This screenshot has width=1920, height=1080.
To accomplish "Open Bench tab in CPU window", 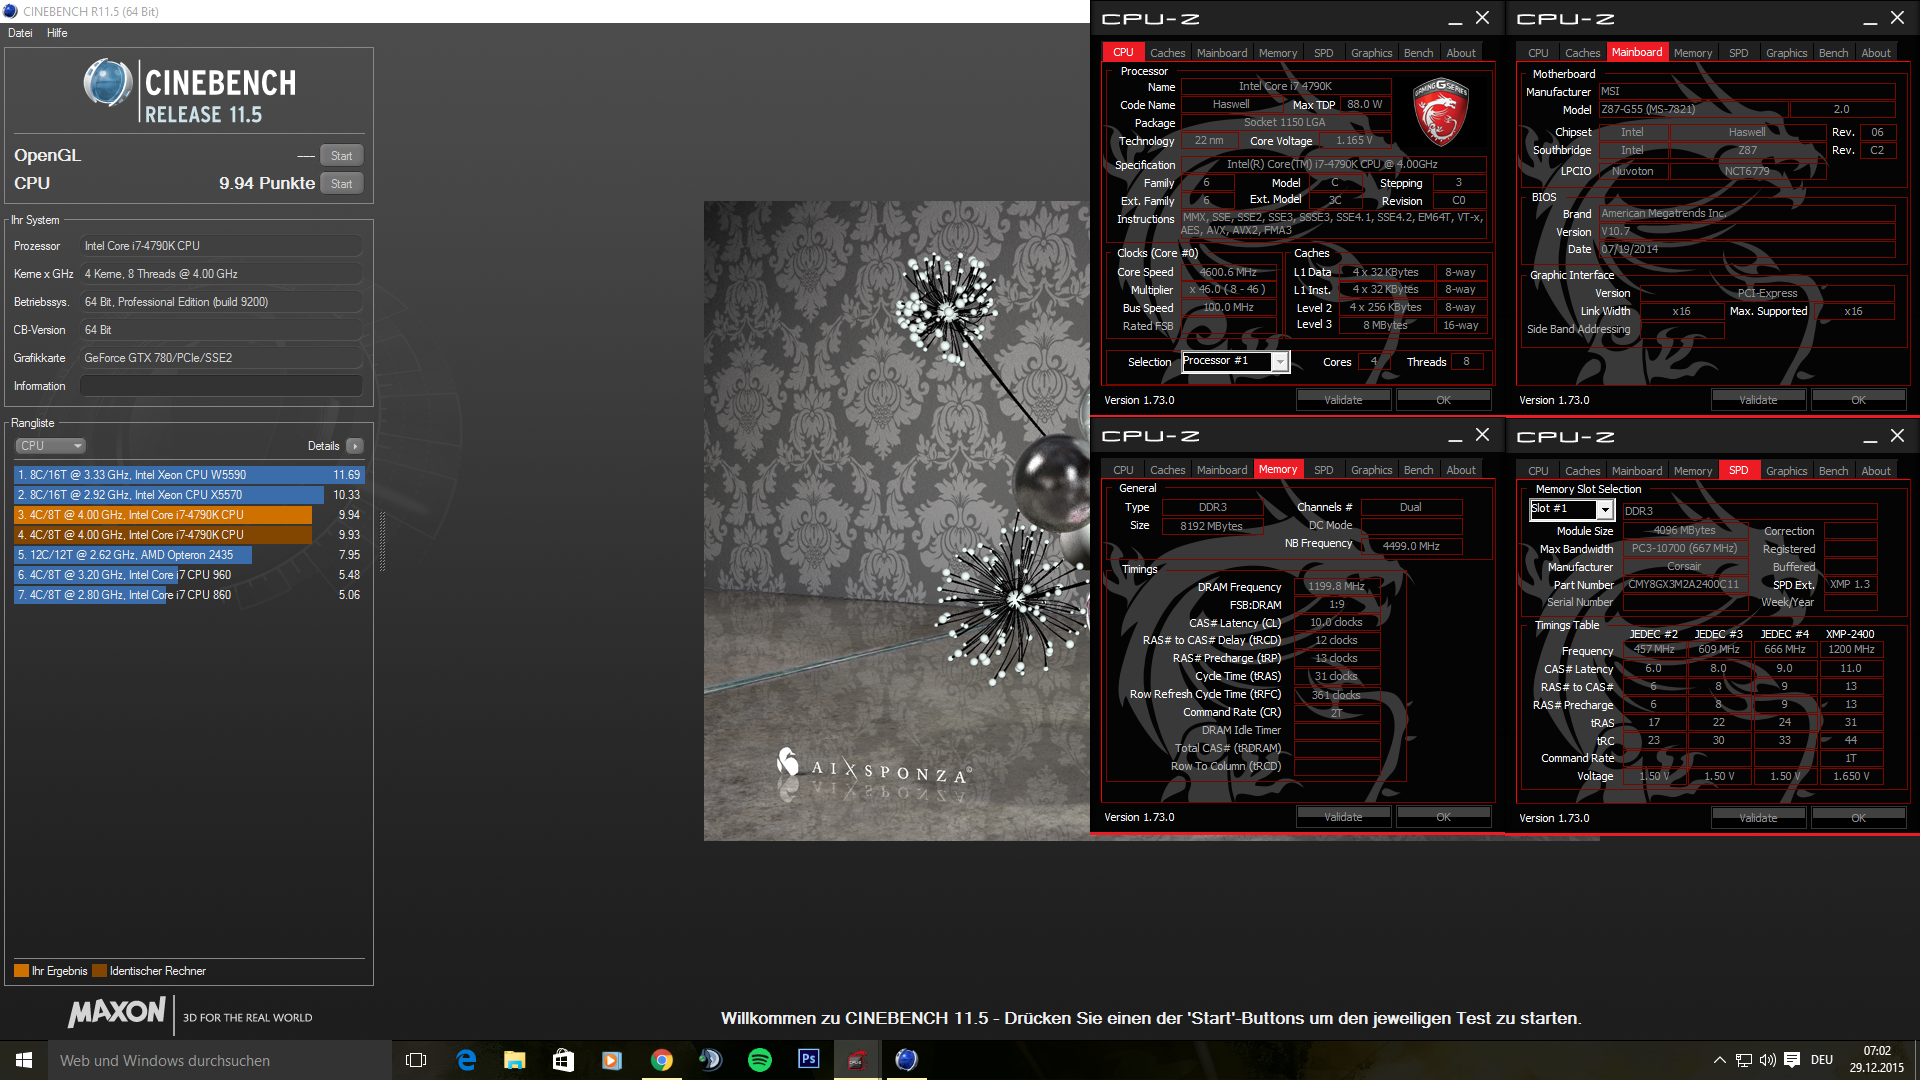I will [1418, 53].
